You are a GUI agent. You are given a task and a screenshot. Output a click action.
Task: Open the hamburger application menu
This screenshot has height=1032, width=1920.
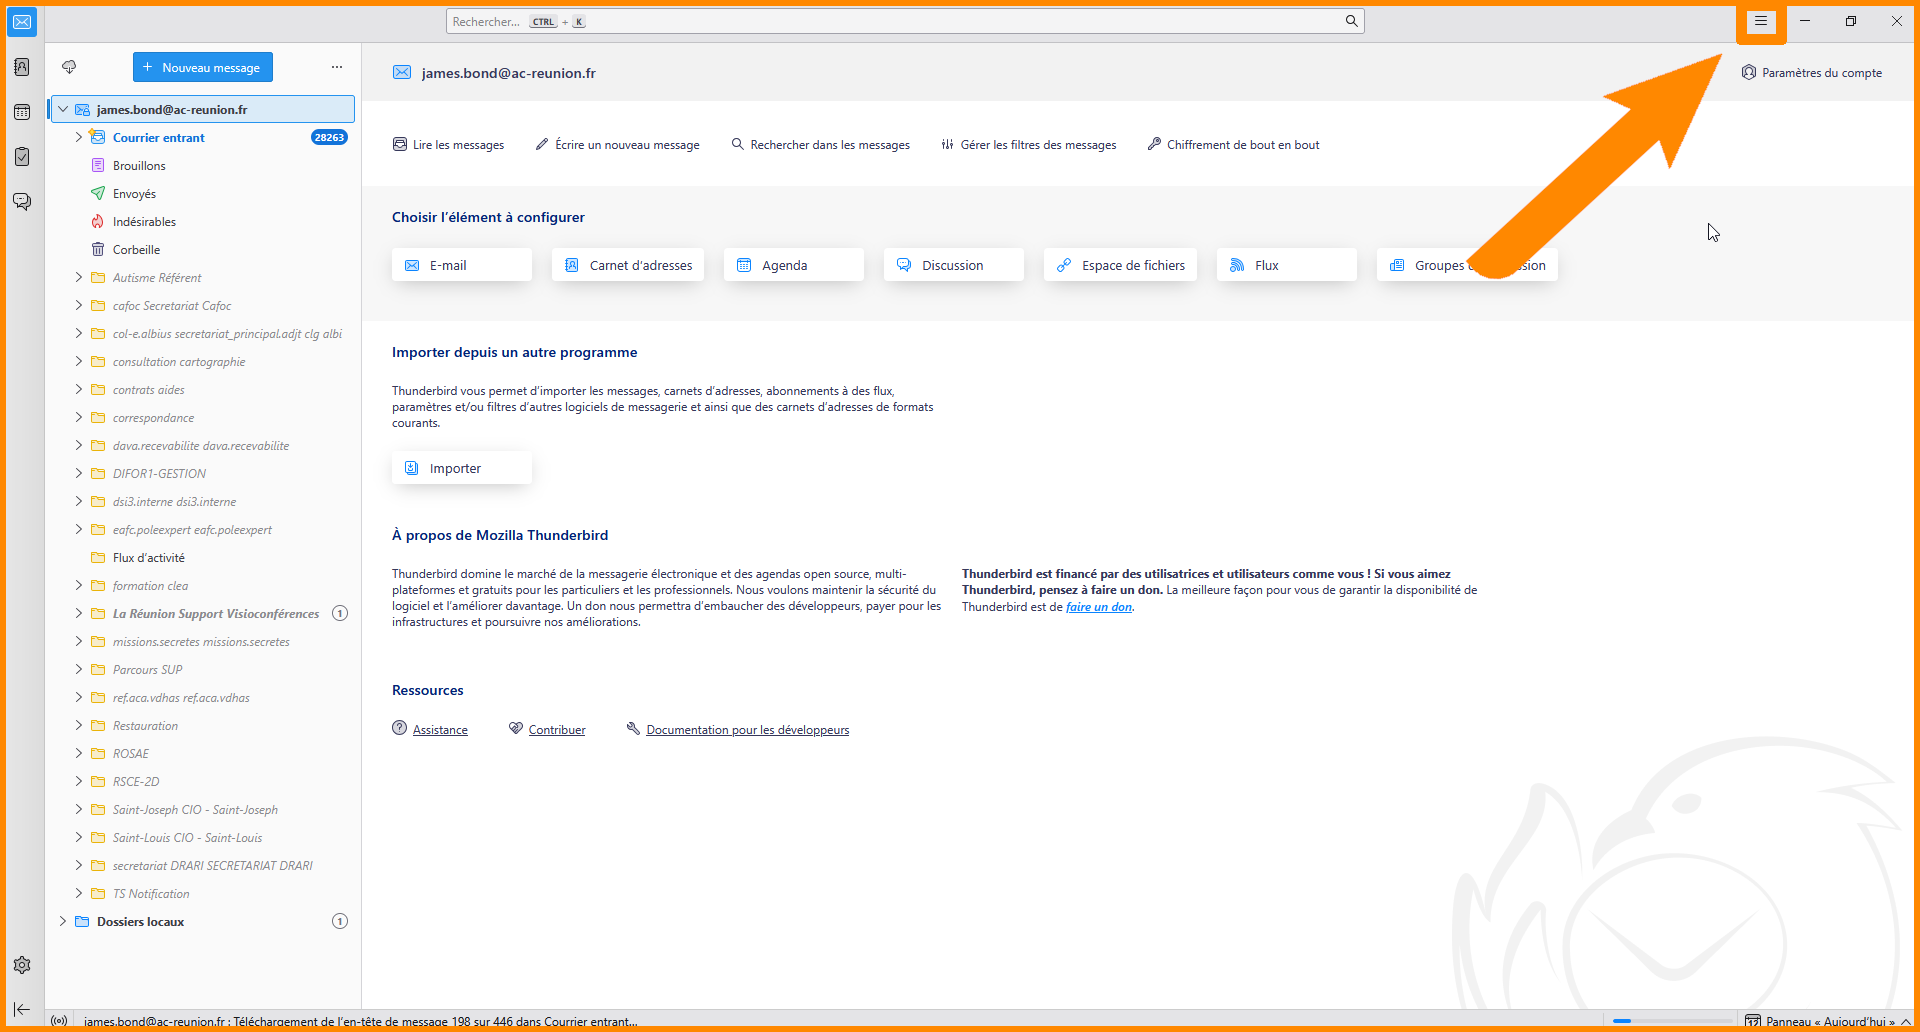coord(1761,21)
